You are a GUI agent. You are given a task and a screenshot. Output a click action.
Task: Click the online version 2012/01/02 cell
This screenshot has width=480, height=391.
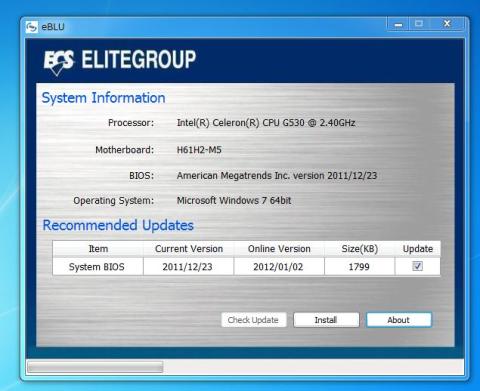278,267
